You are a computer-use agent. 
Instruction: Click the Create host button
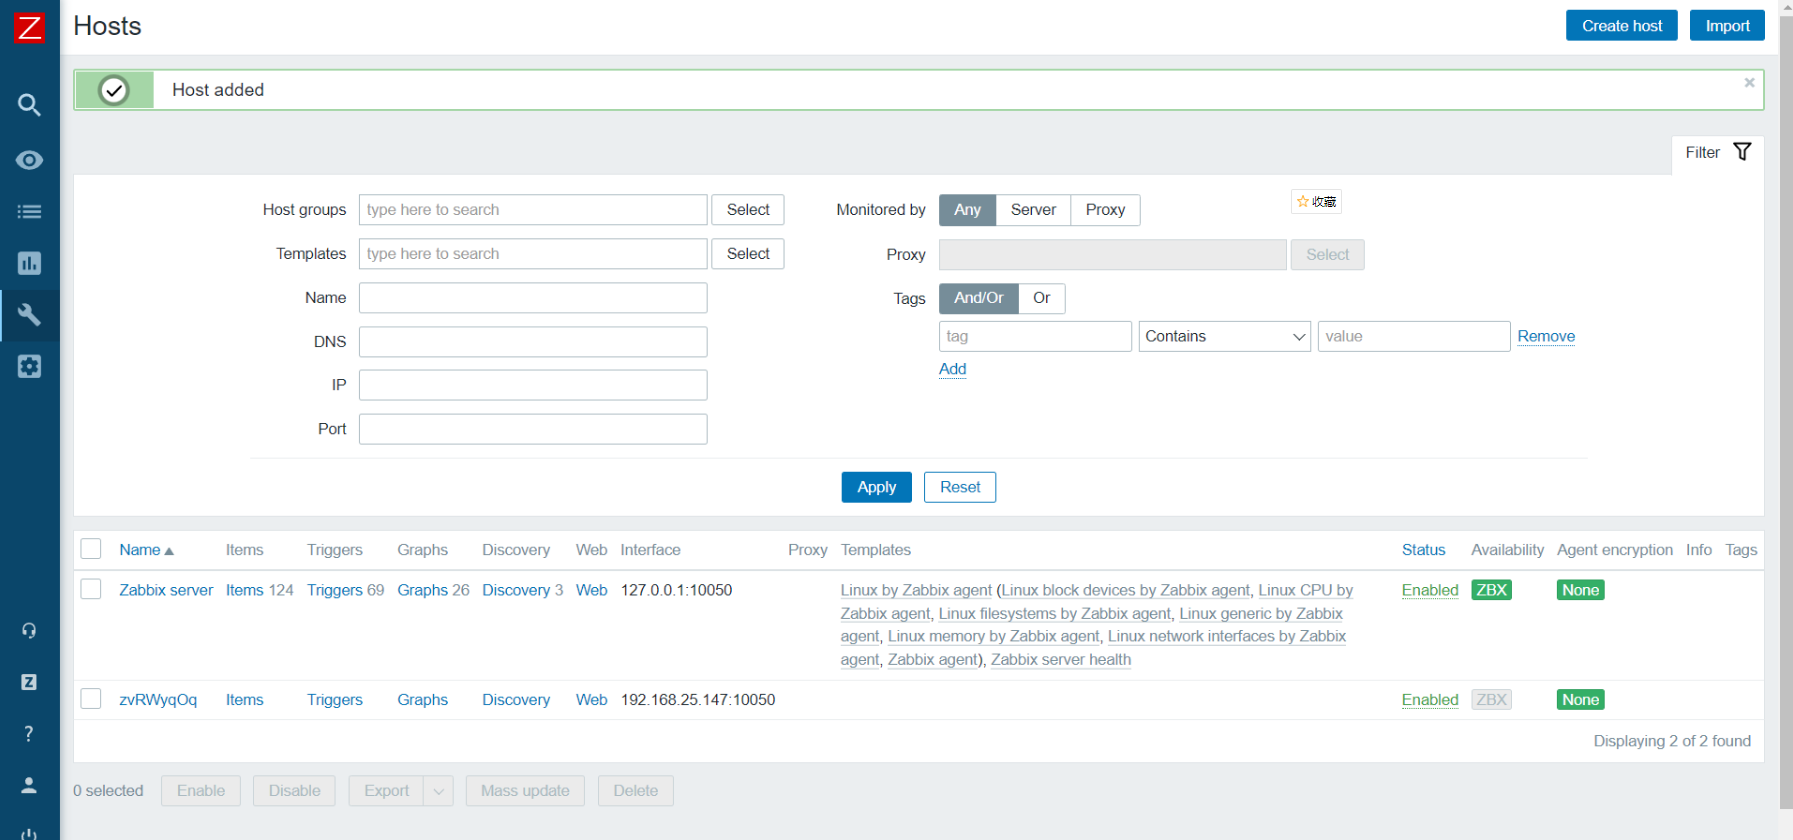coord(1621,26)
